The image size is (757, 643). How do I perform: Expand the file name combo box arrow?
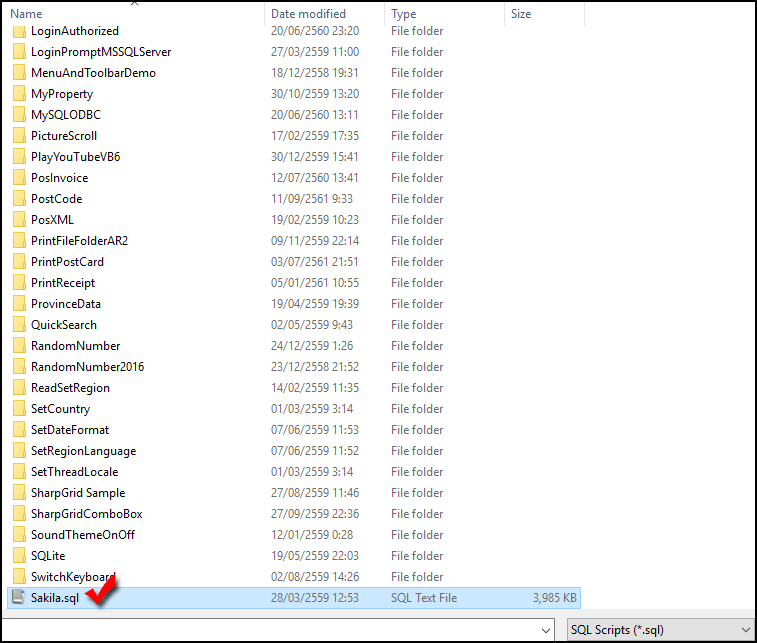tap(546, 630)
